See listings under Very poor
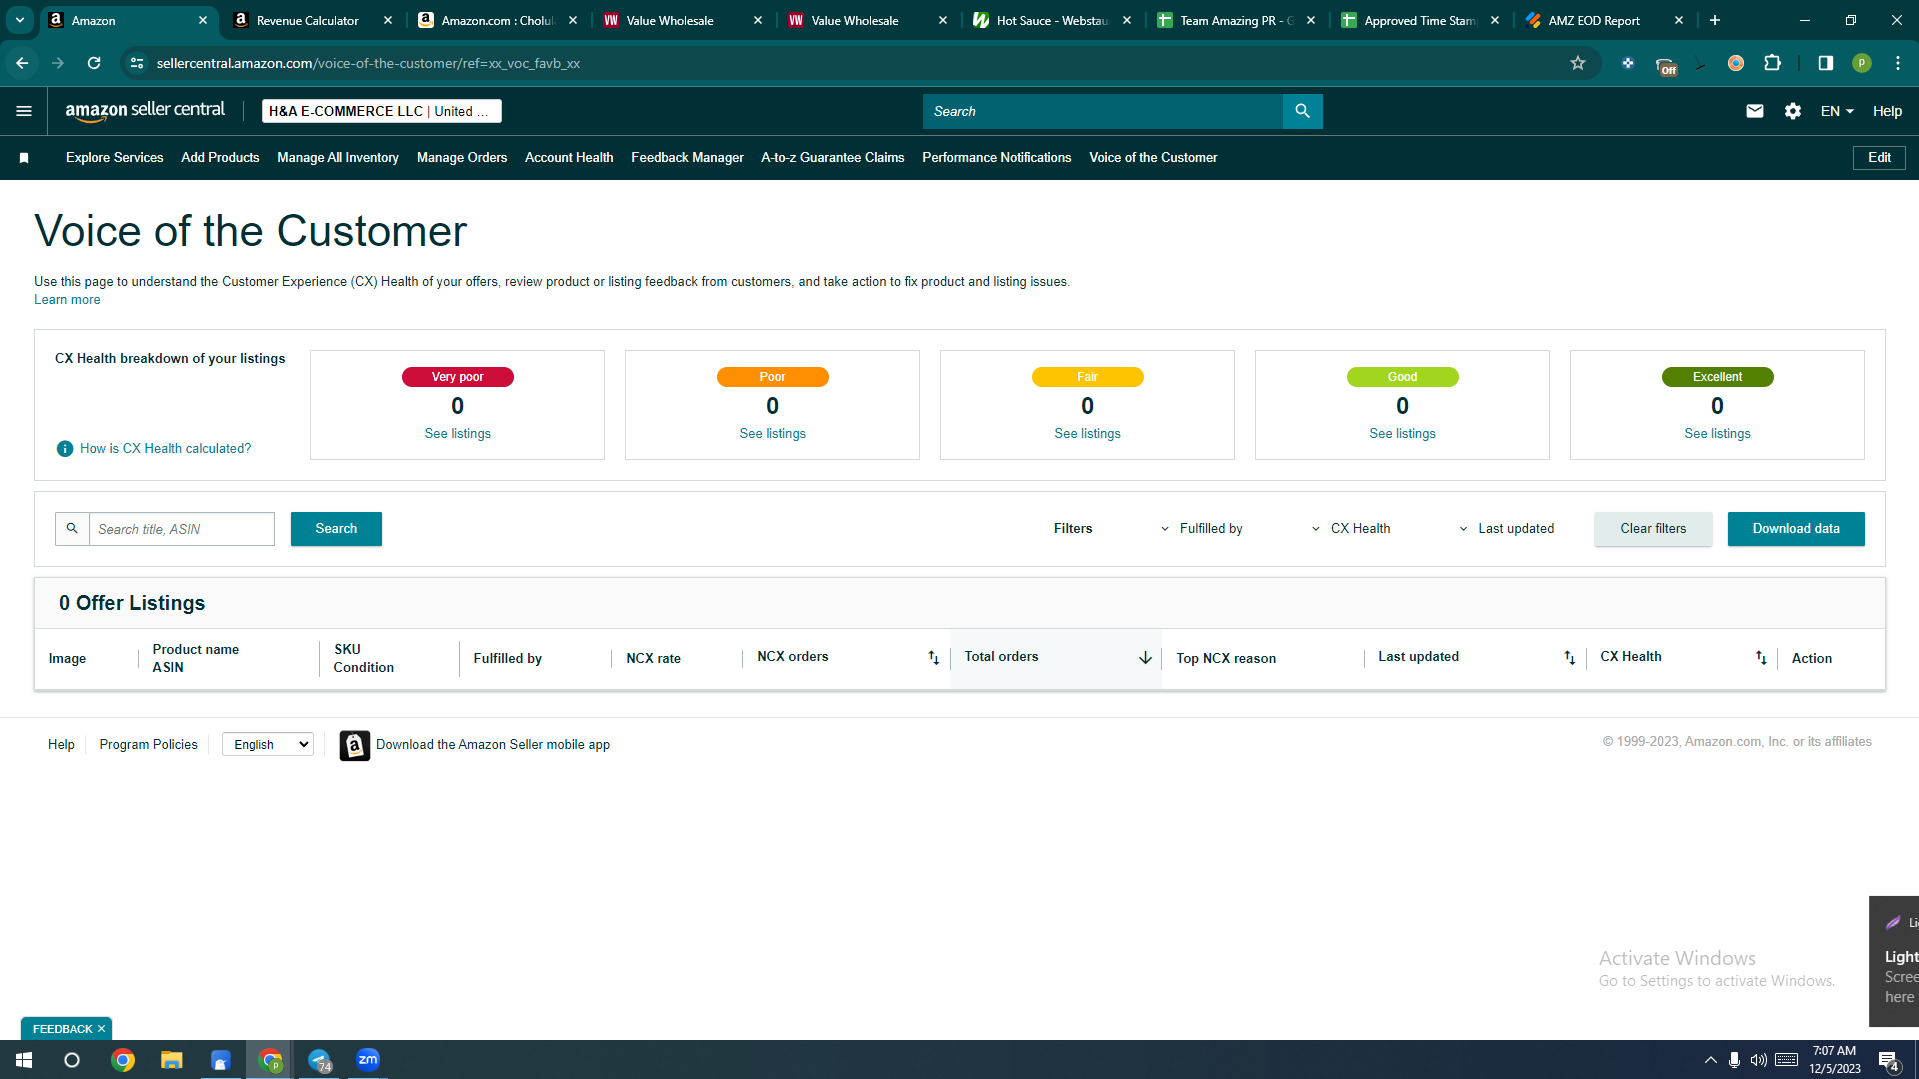1919x1079 pixels. tap(457, 434)
